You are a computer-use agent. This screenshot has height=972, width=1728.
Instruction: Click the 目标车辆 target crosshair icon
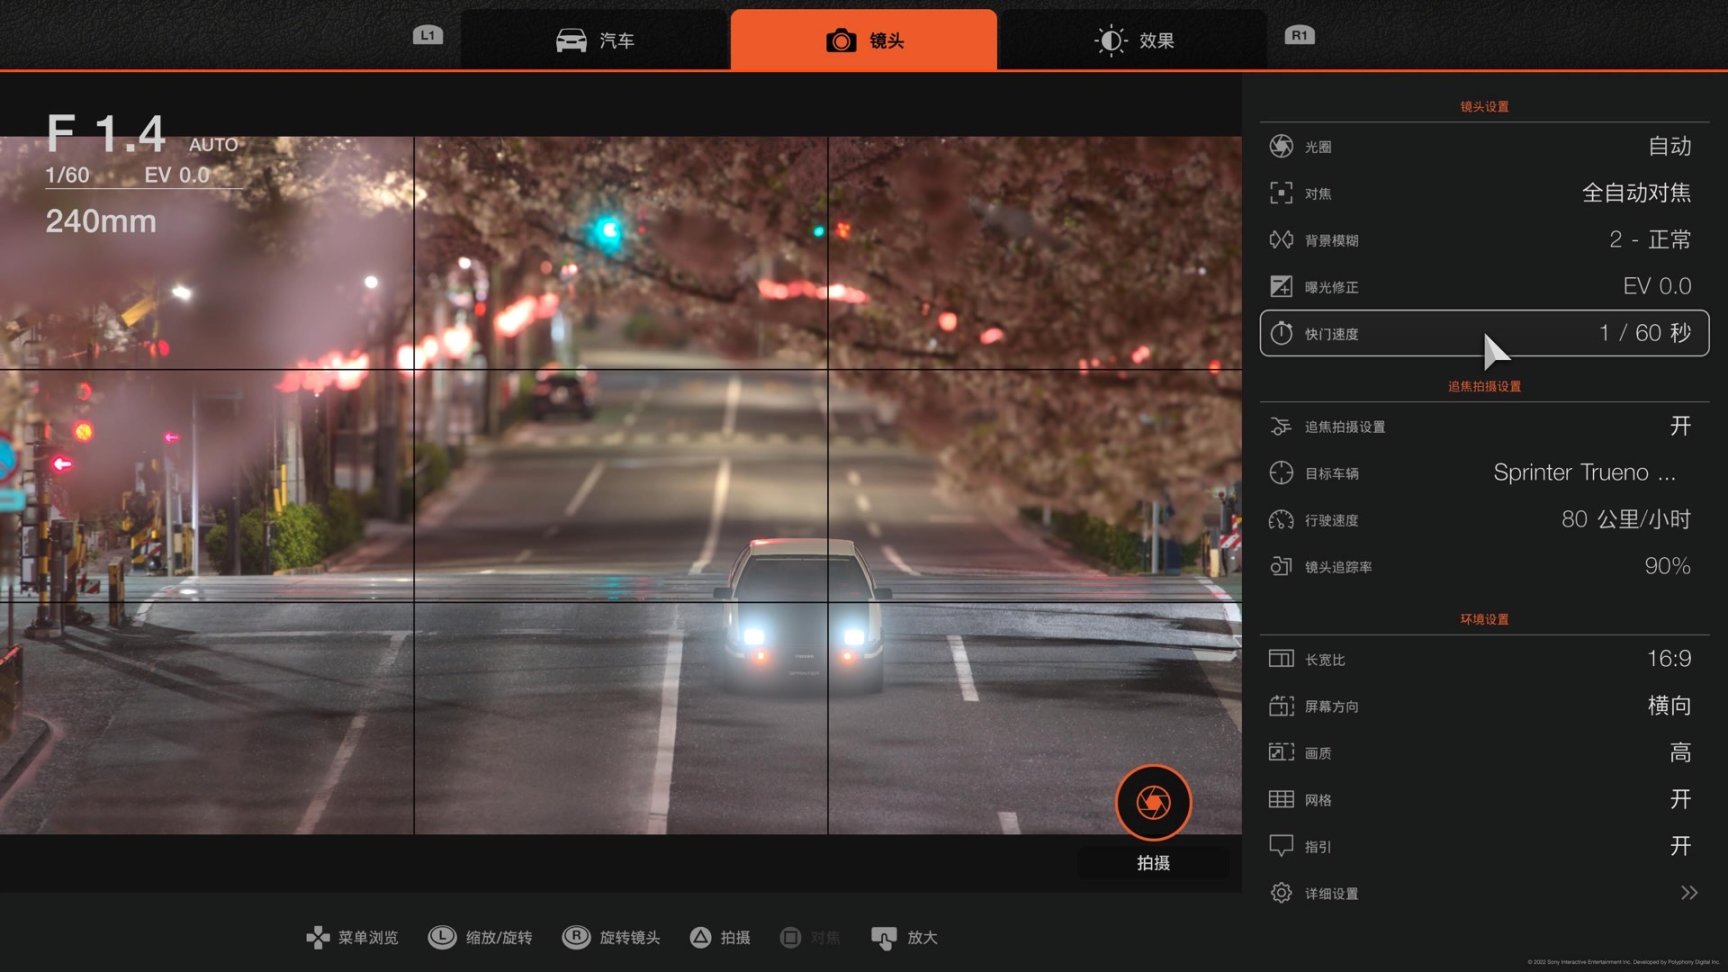1281,473
